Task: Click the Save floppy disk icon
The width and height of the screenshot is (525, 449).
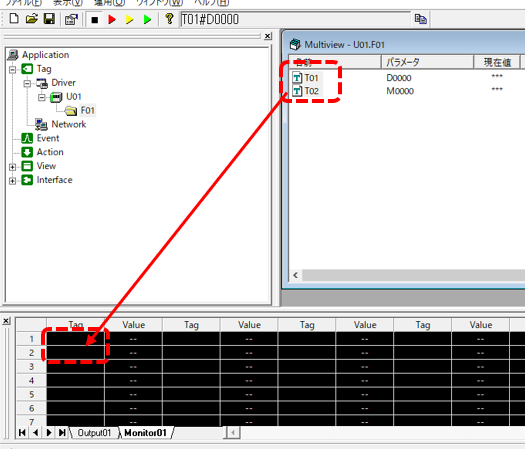Action: point(49,19)
